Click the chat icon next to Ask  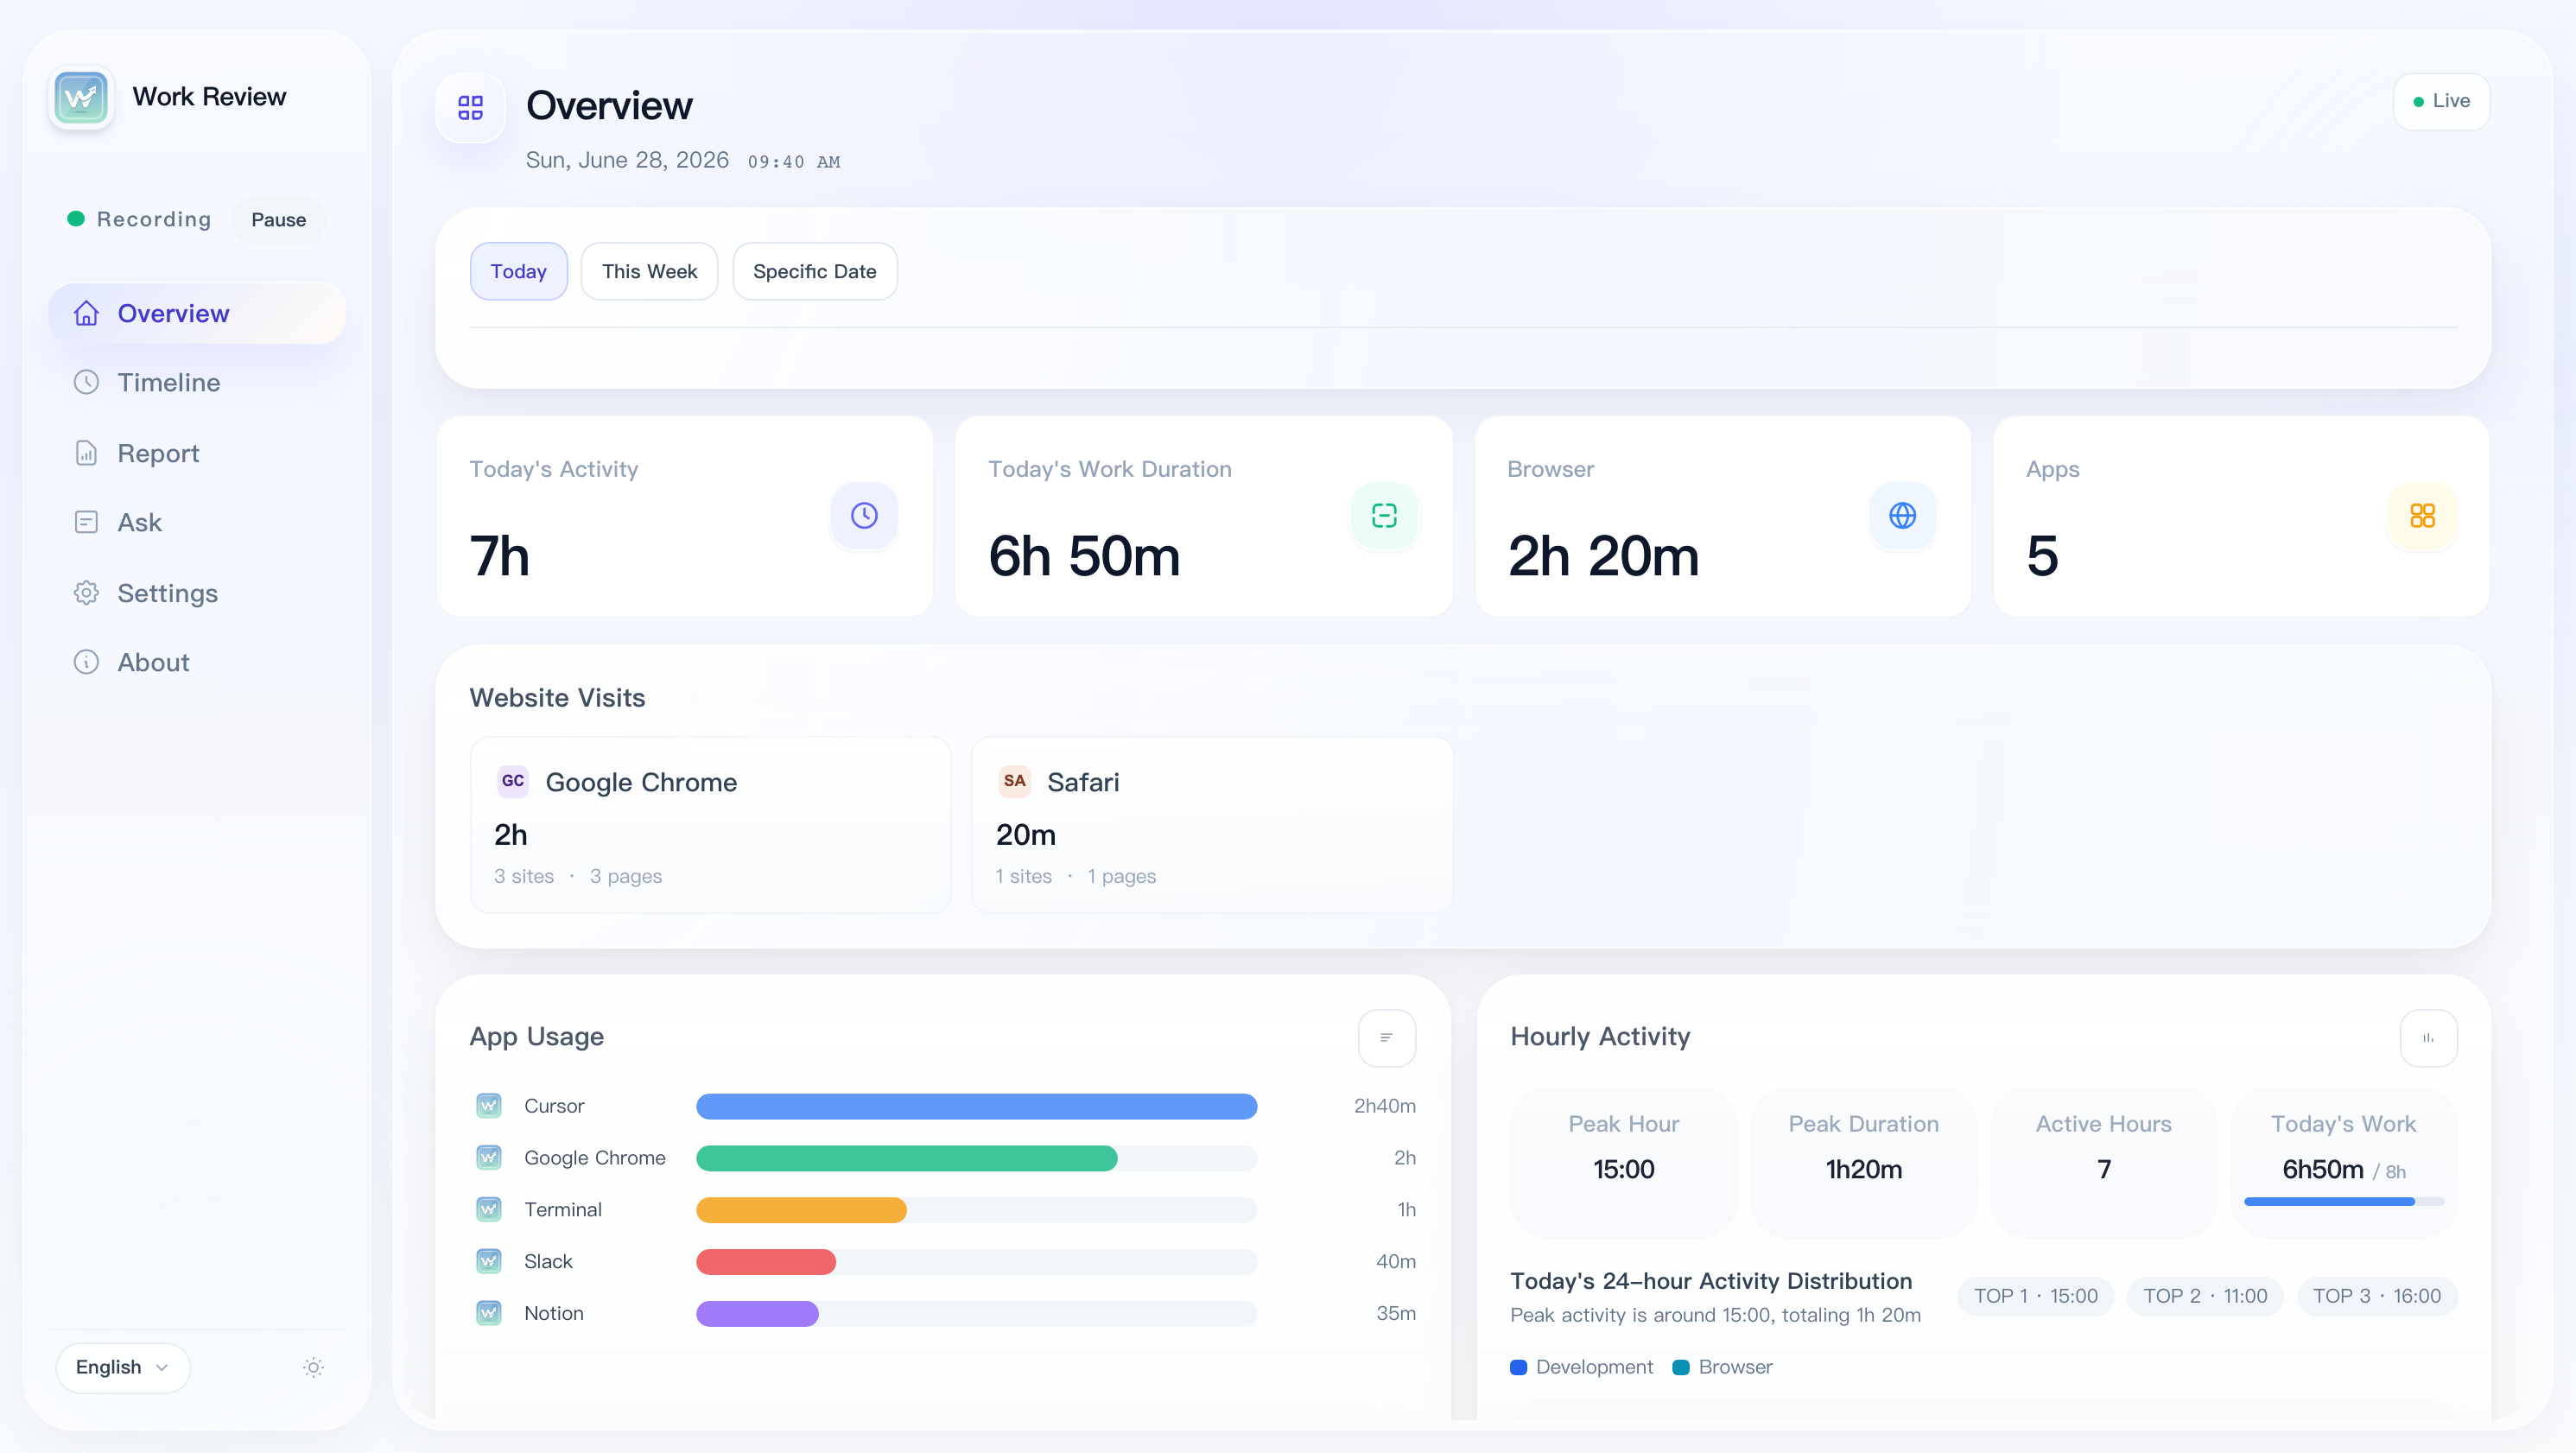pyautogui.click(x=87, y=522)
